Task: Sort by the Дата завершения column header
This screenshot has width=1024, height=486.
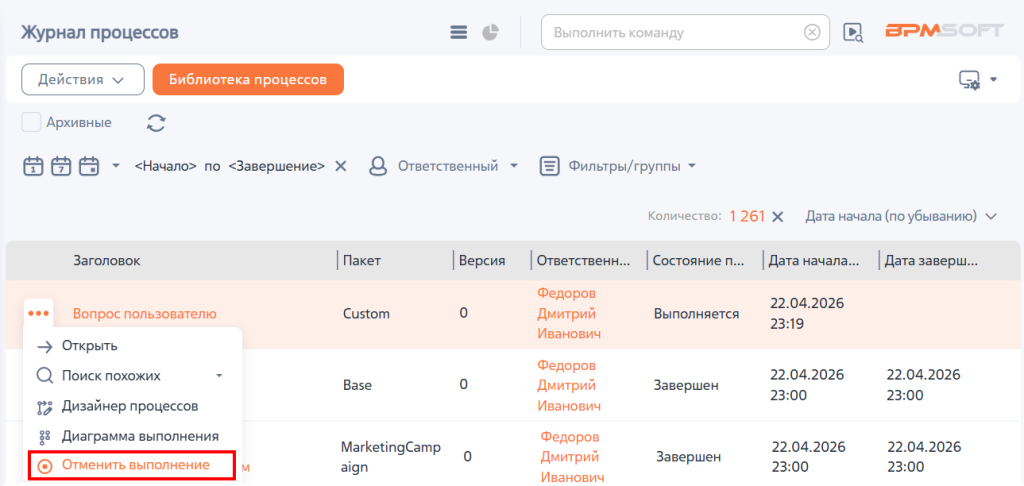Action: [x=931, y=261]
